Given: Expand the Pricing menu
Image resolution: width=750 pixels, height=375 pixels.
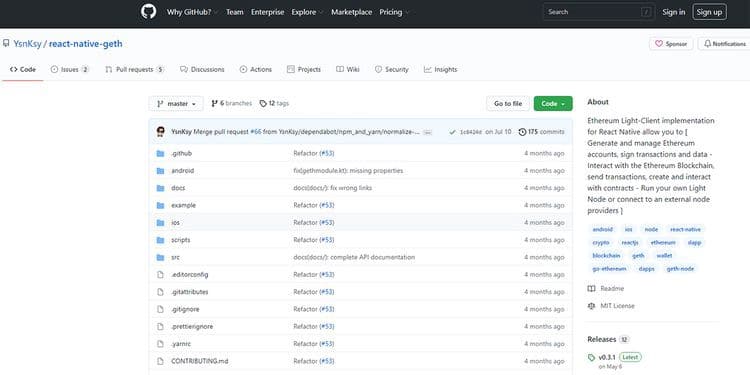Looking at the screenshot, I should pyautogui.click(x=395, y=12).
